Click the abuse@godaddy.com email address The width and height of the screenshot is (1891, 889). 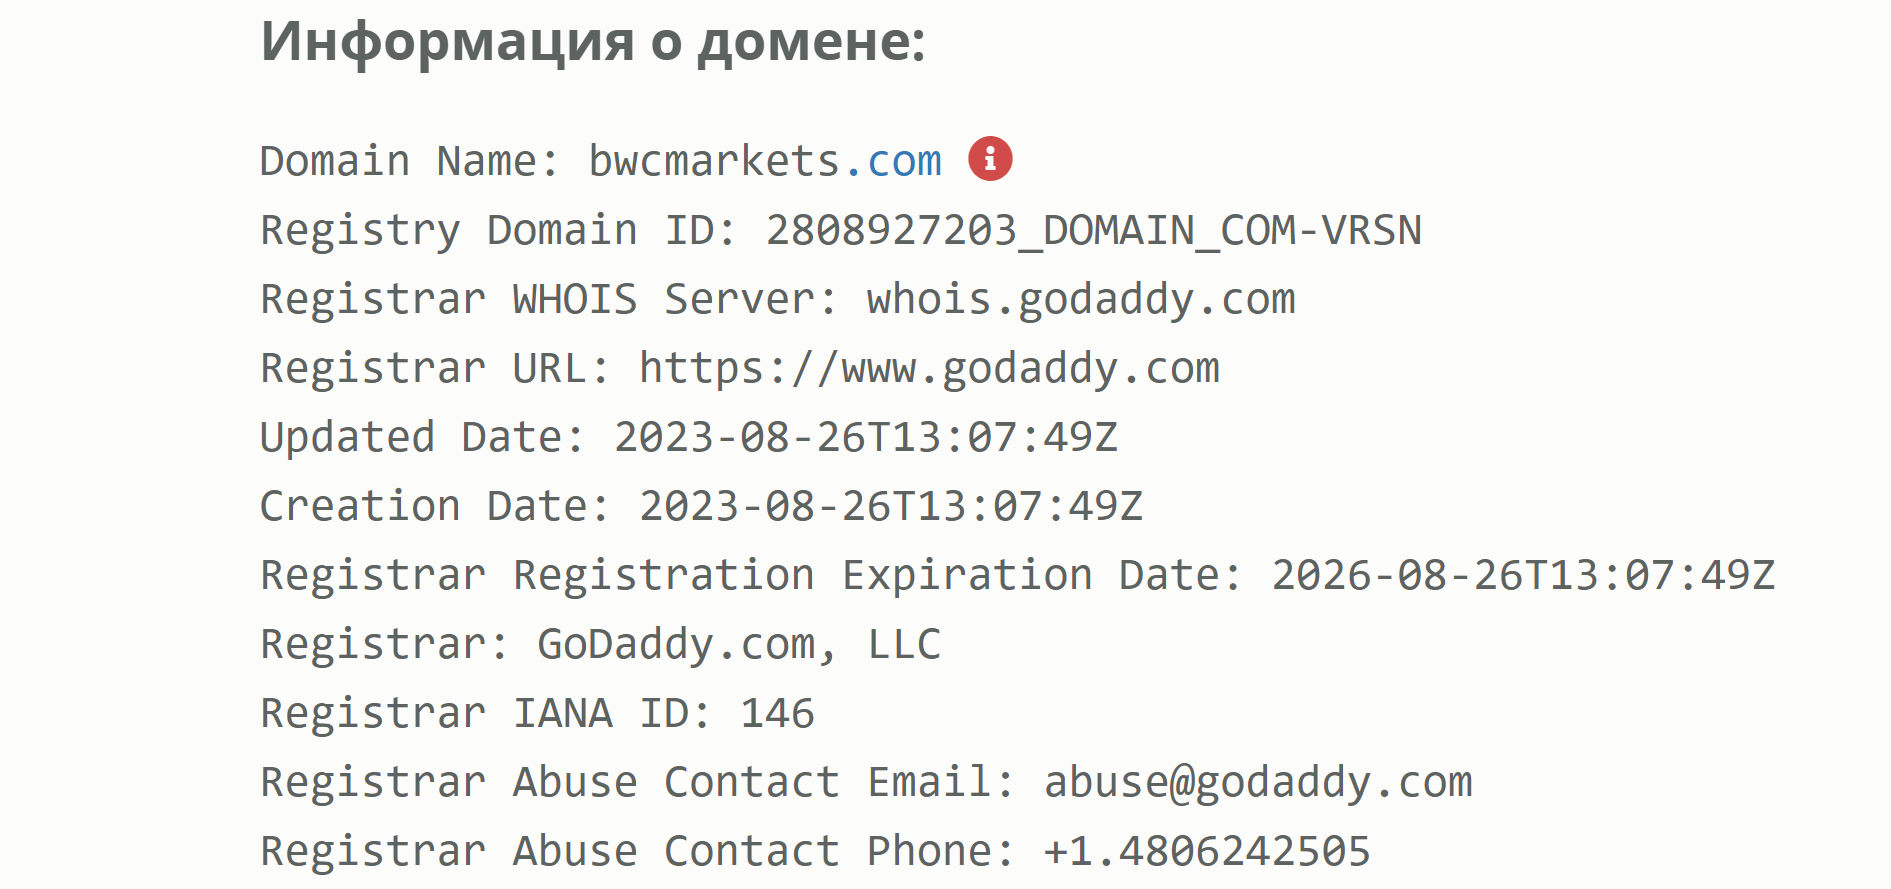click(x=1258, y=783)
